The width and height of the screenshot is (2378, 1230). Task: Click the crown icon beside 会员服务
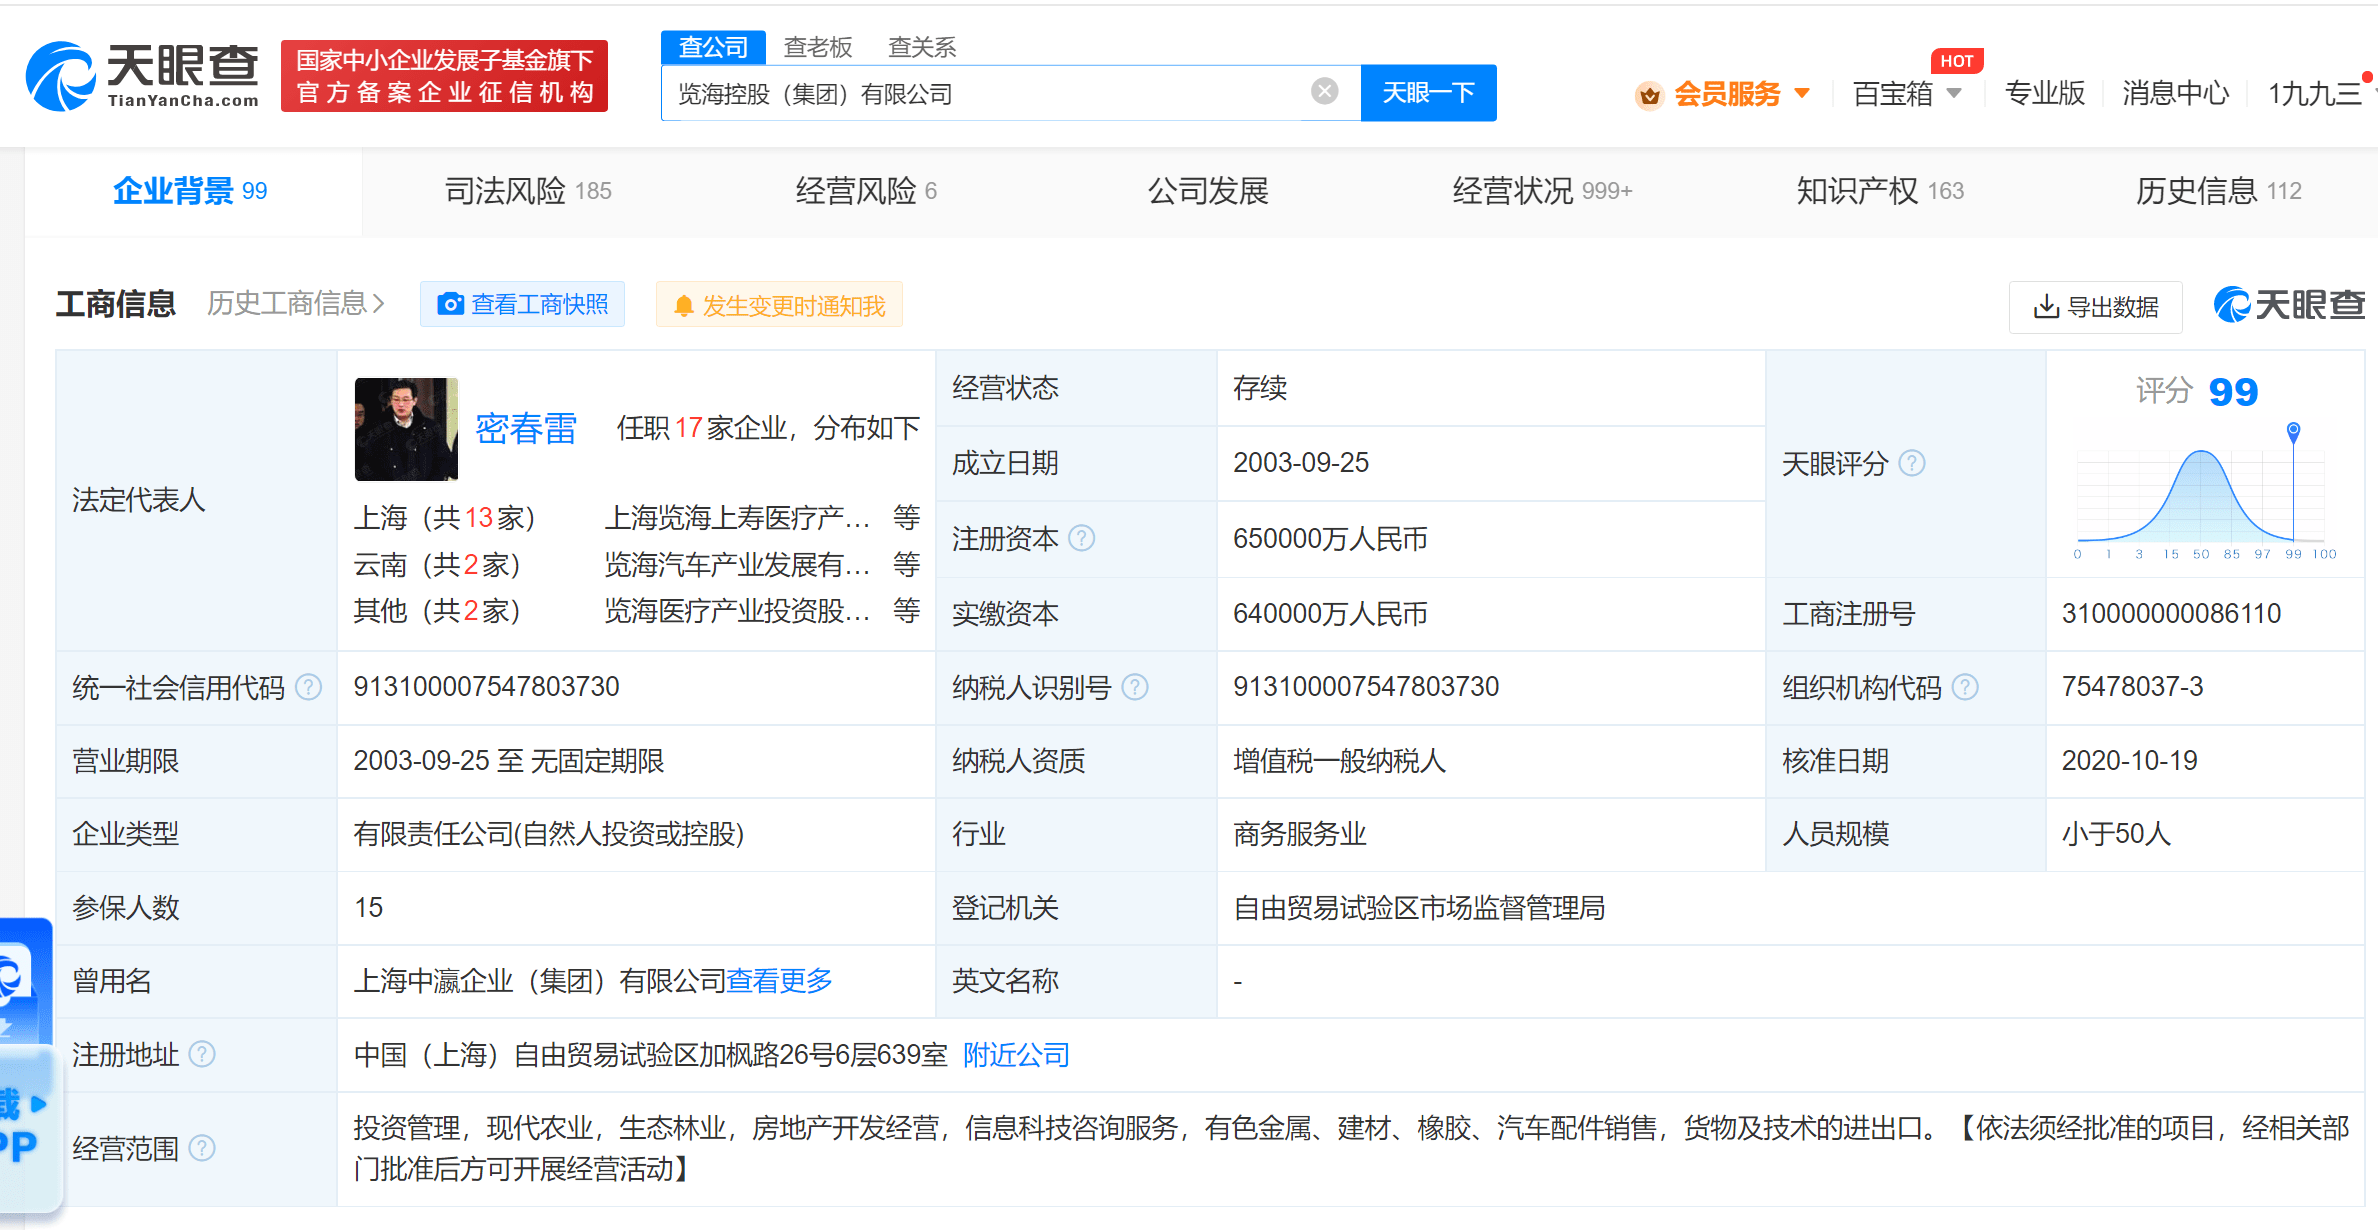[x=1649, y=95]
